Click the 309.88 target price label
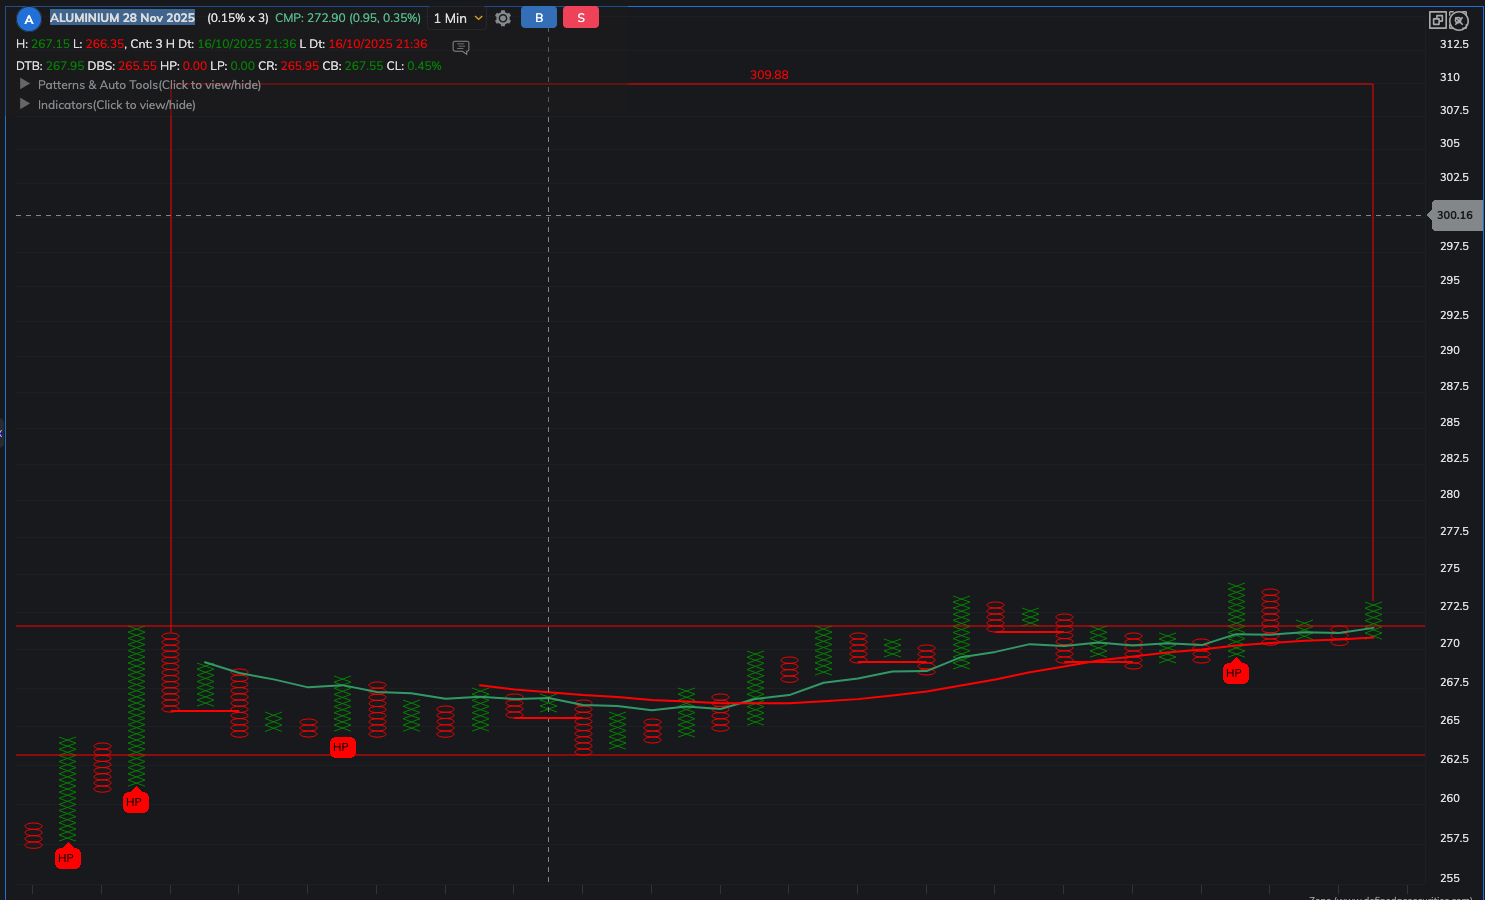The height and width of the screenshot is (900, 1485). (x=769, y=75)
